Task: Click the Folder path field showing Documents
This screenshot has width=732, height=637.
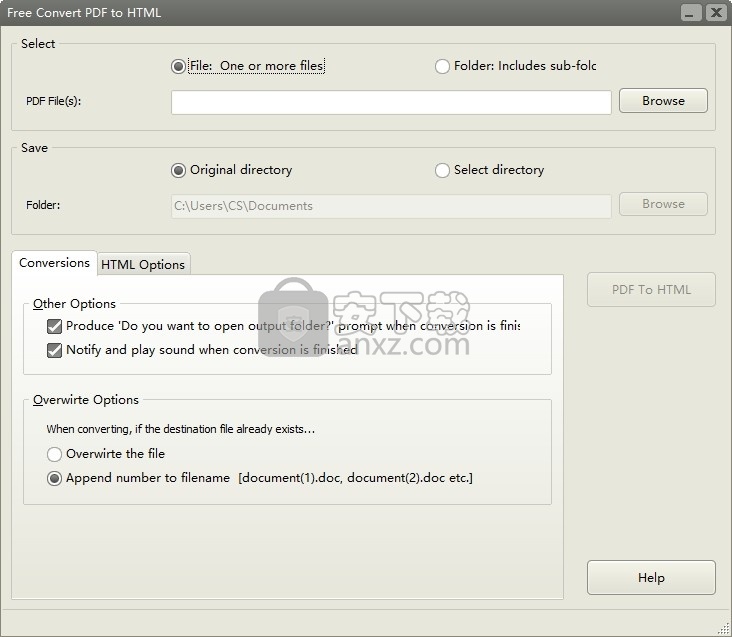Action: coord(391,206)
